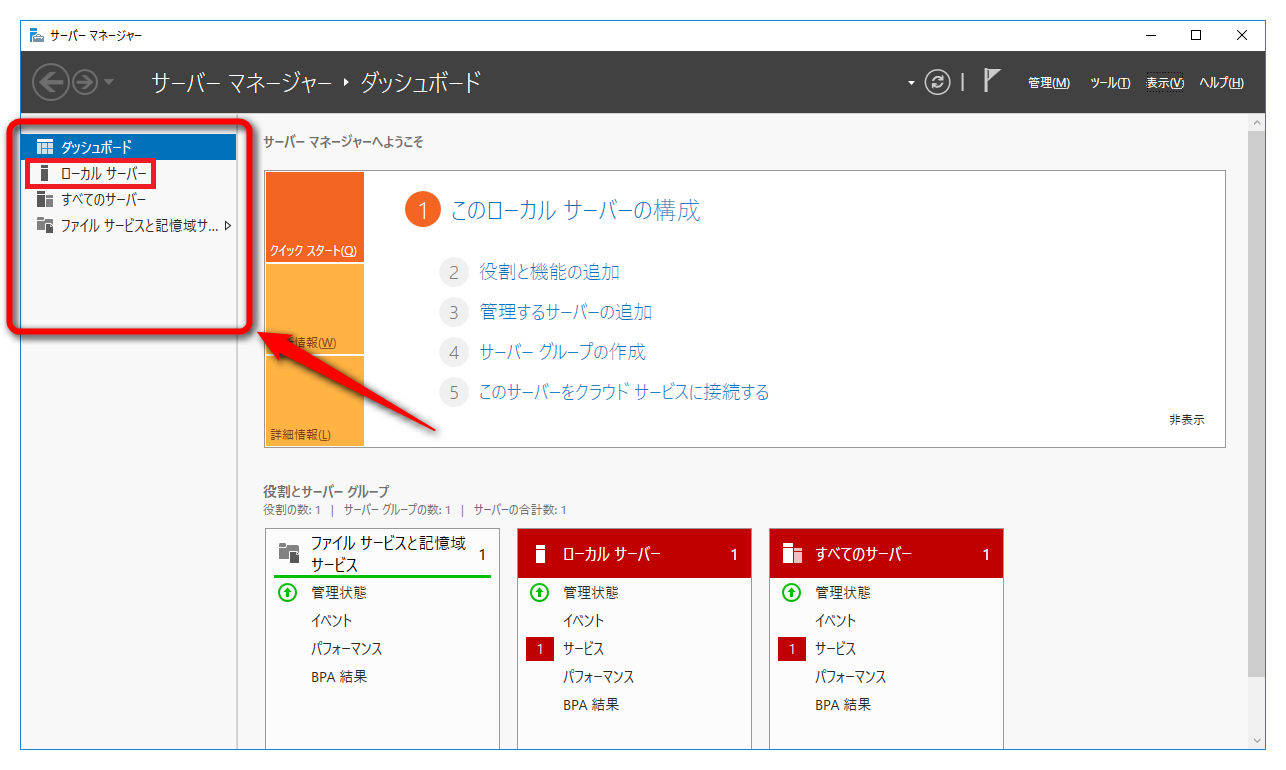Click the scrollbar up arrow
1286x770 pixels.
(1257, 121)
